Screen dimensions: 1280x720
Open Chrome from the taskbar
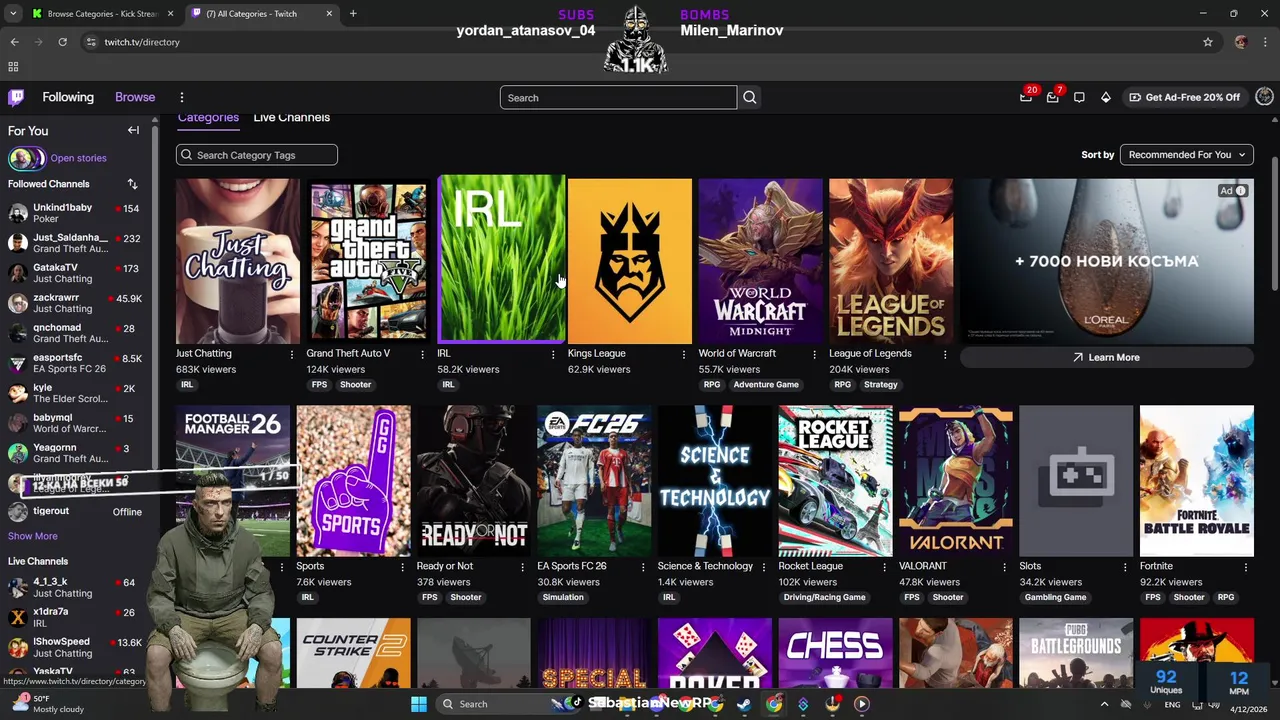pyautogui.click(x=774, y=704)
